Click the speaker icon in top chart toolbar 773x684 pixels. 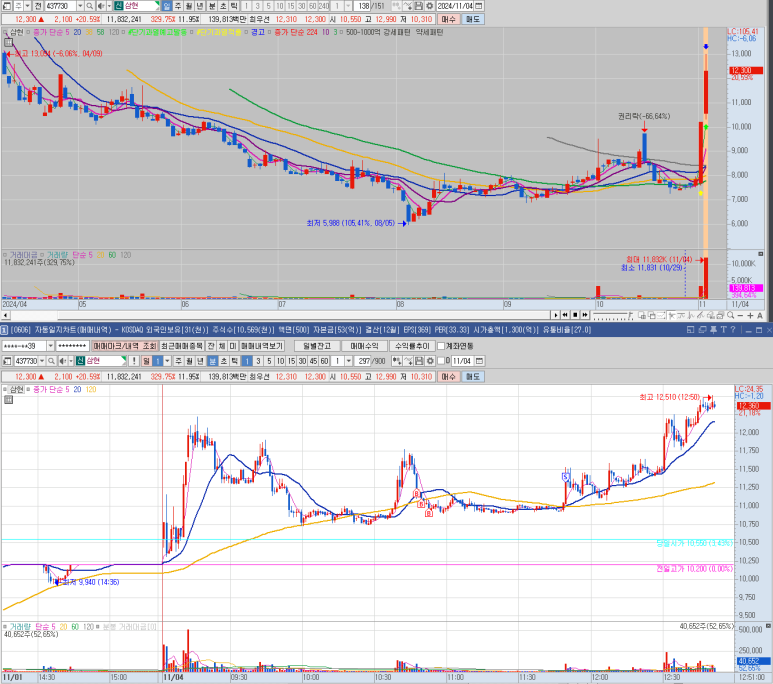(x=101, y=6)
